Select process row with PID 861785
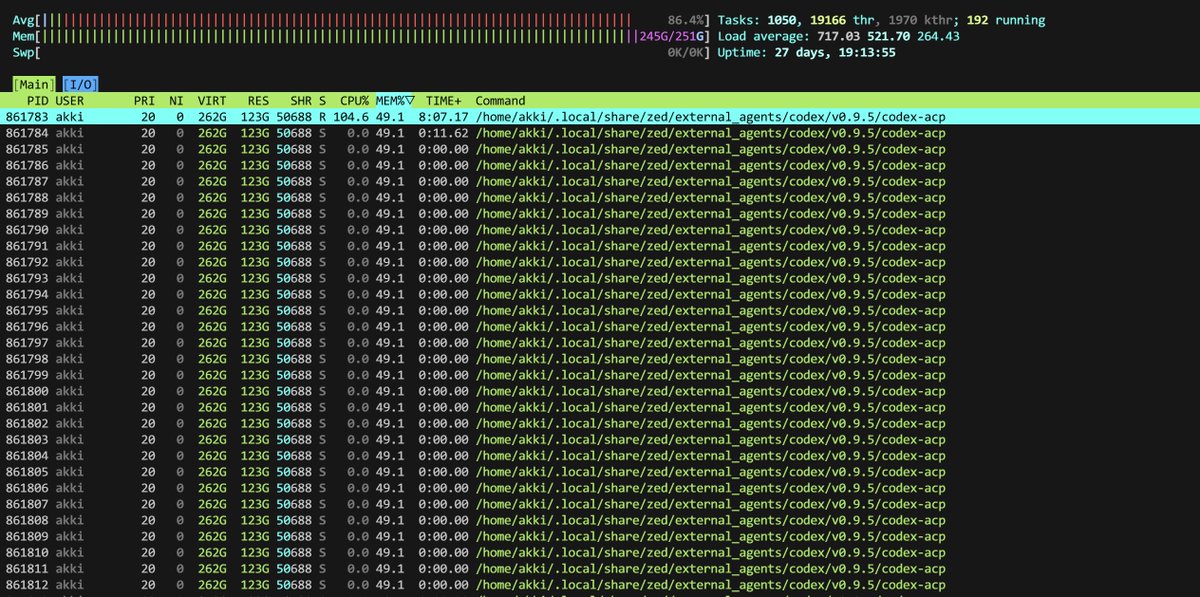Viewport: 1200px width, 597px height. (600, 149)
